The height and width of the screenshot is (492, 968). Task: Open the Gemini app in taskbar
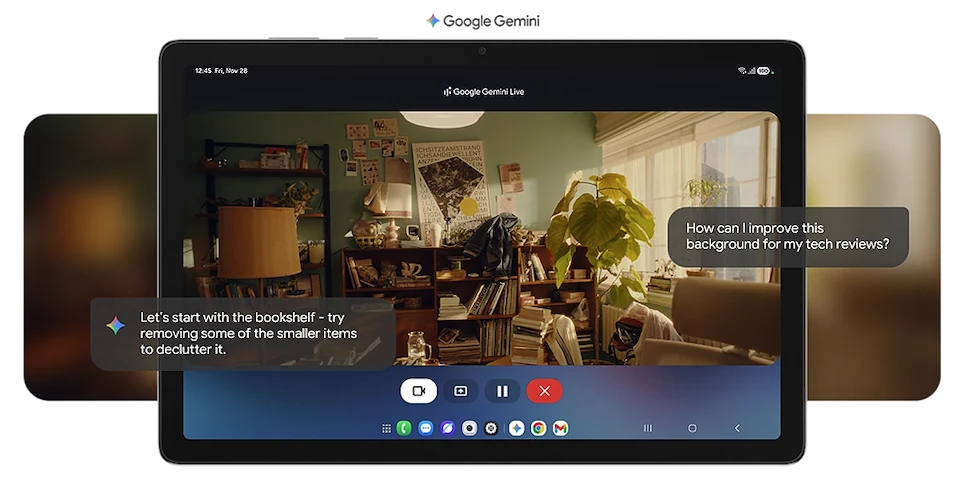516,428
